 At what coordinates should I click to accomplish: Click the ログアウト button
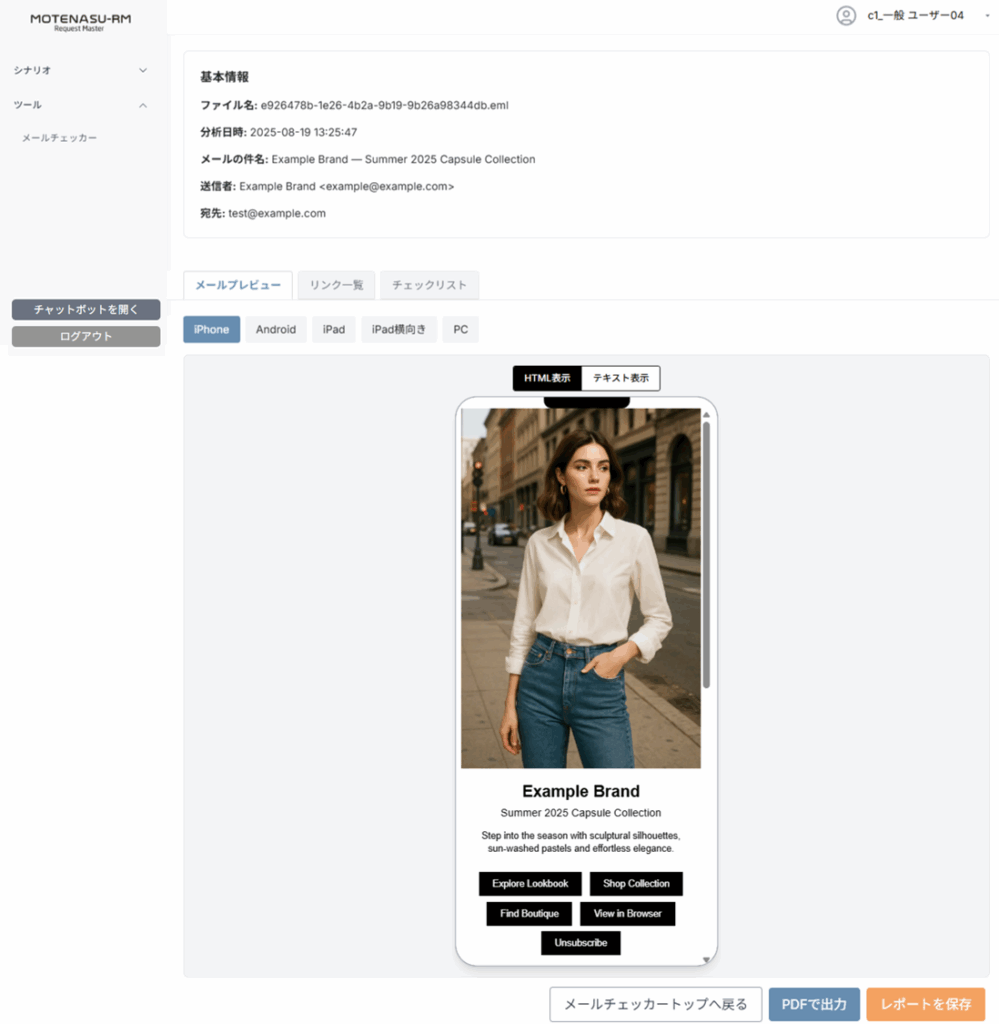pyautogui.click(x=86, y=336)
